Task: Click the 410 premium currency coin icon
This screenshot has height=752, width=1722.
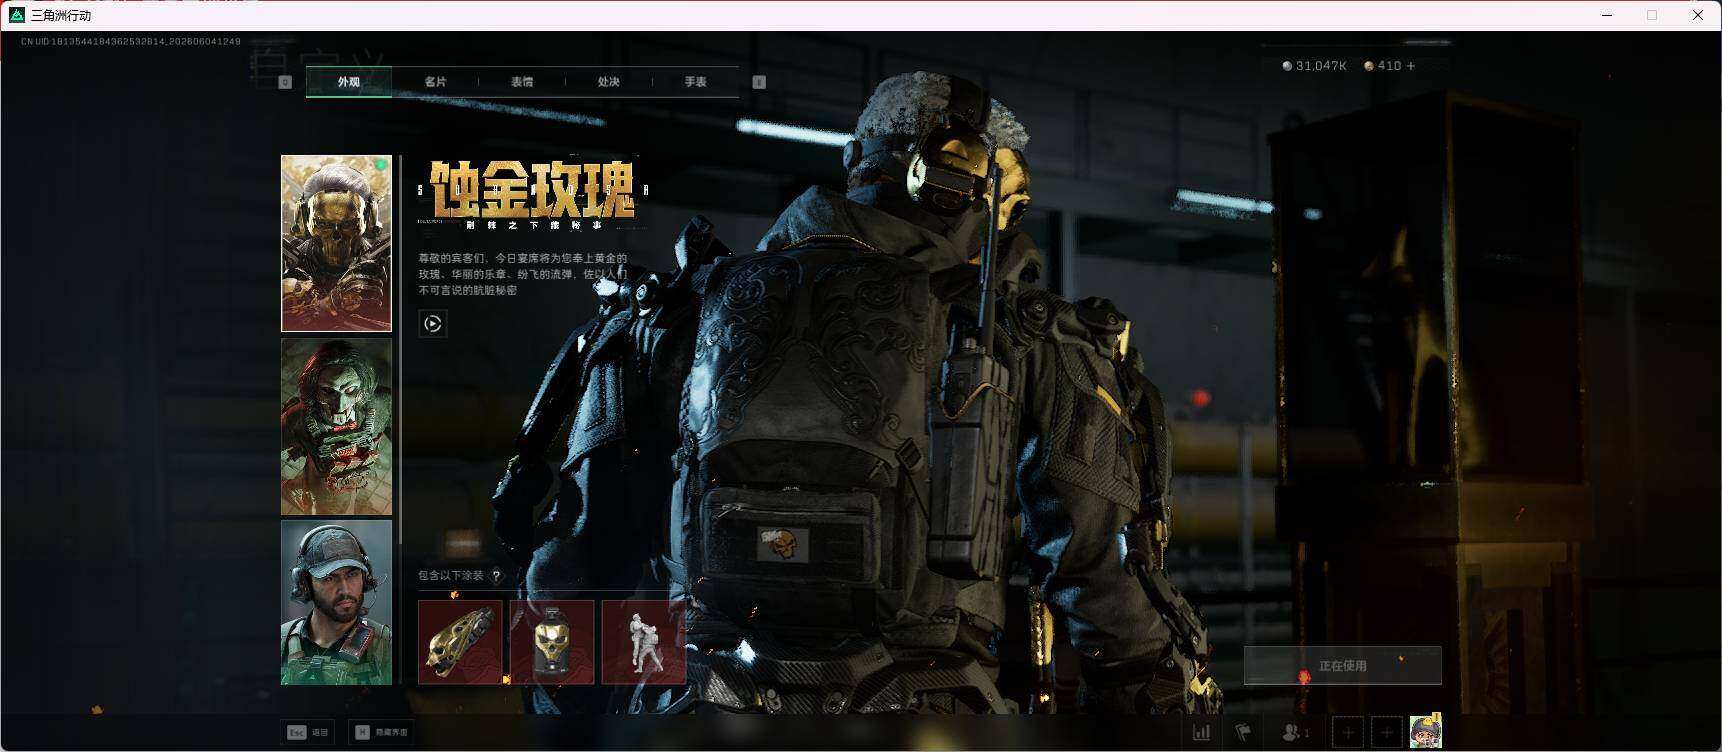Action: coord(1369,66)
